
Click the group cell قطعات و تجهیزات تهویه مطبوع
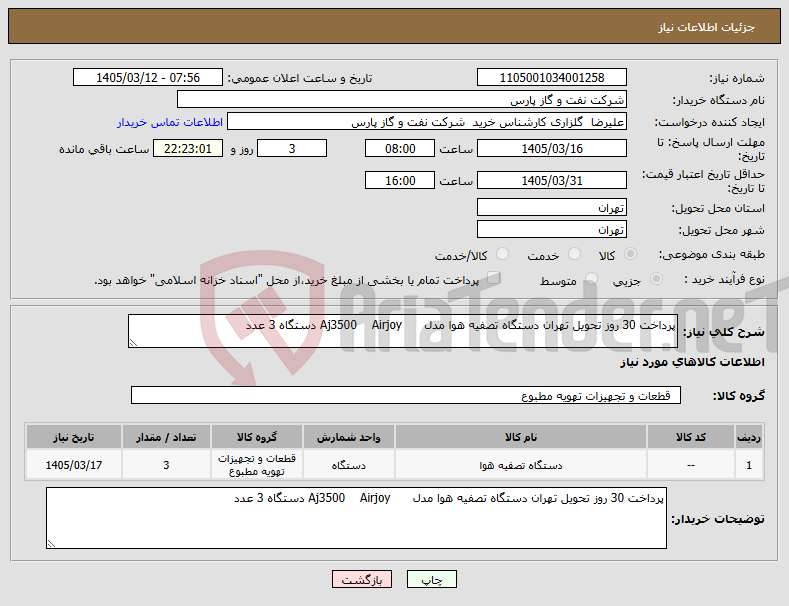click(x=257, y=465)
